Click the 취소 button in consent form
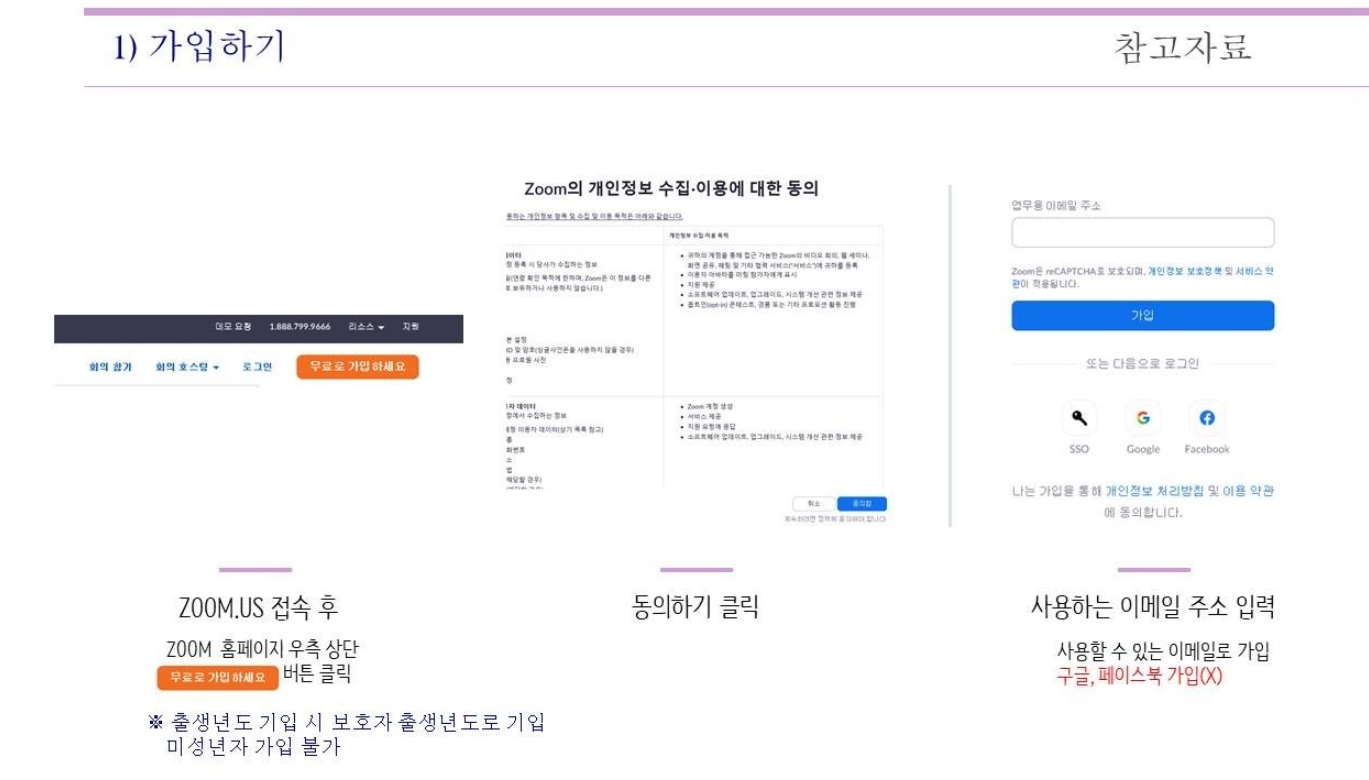 (814, 504)
